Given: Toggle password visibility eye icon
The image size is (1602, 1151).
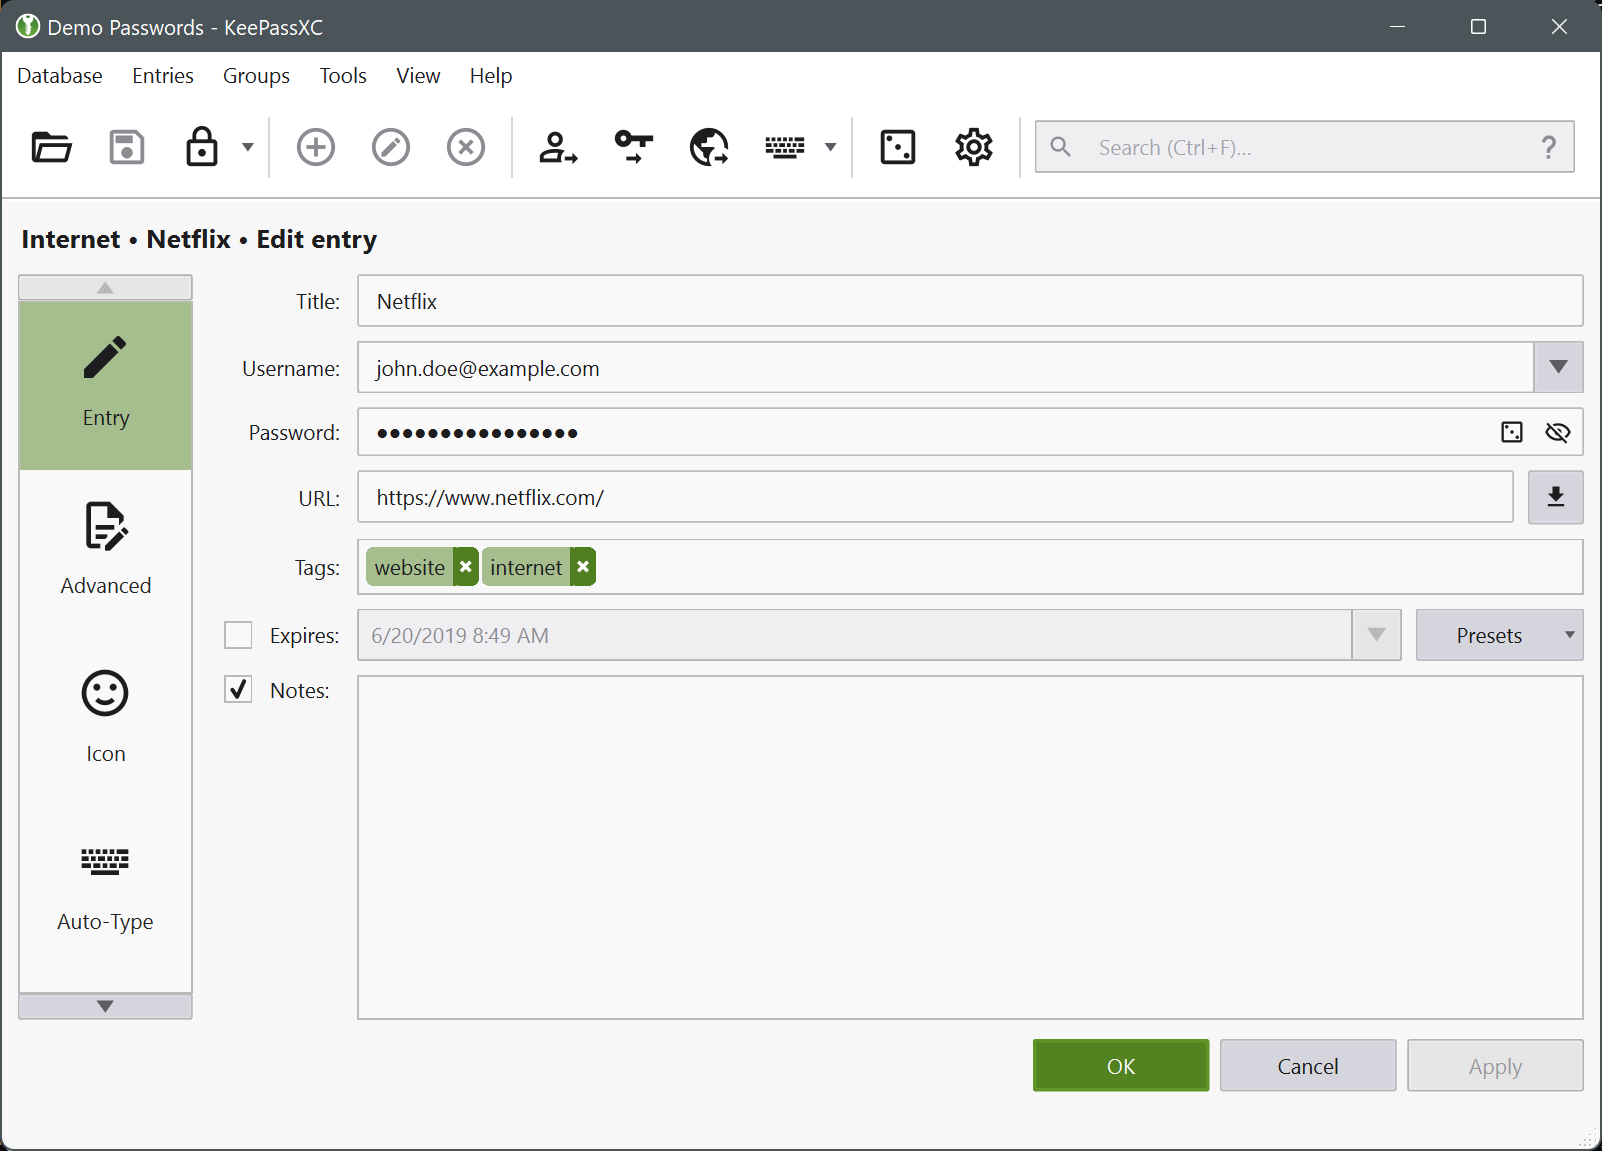Looking at the screenshot, I should [1557, 432].
